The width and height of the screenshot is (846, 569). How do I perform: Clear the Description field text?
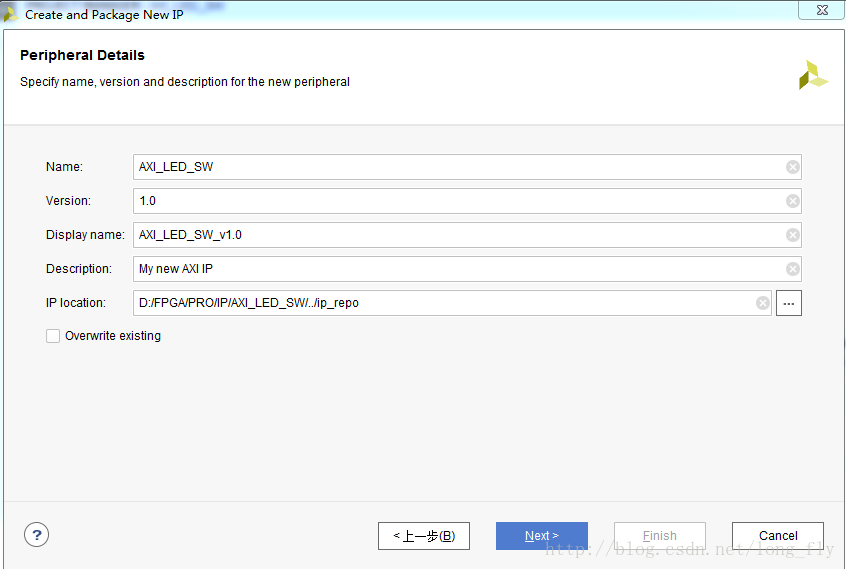point(793,269)
